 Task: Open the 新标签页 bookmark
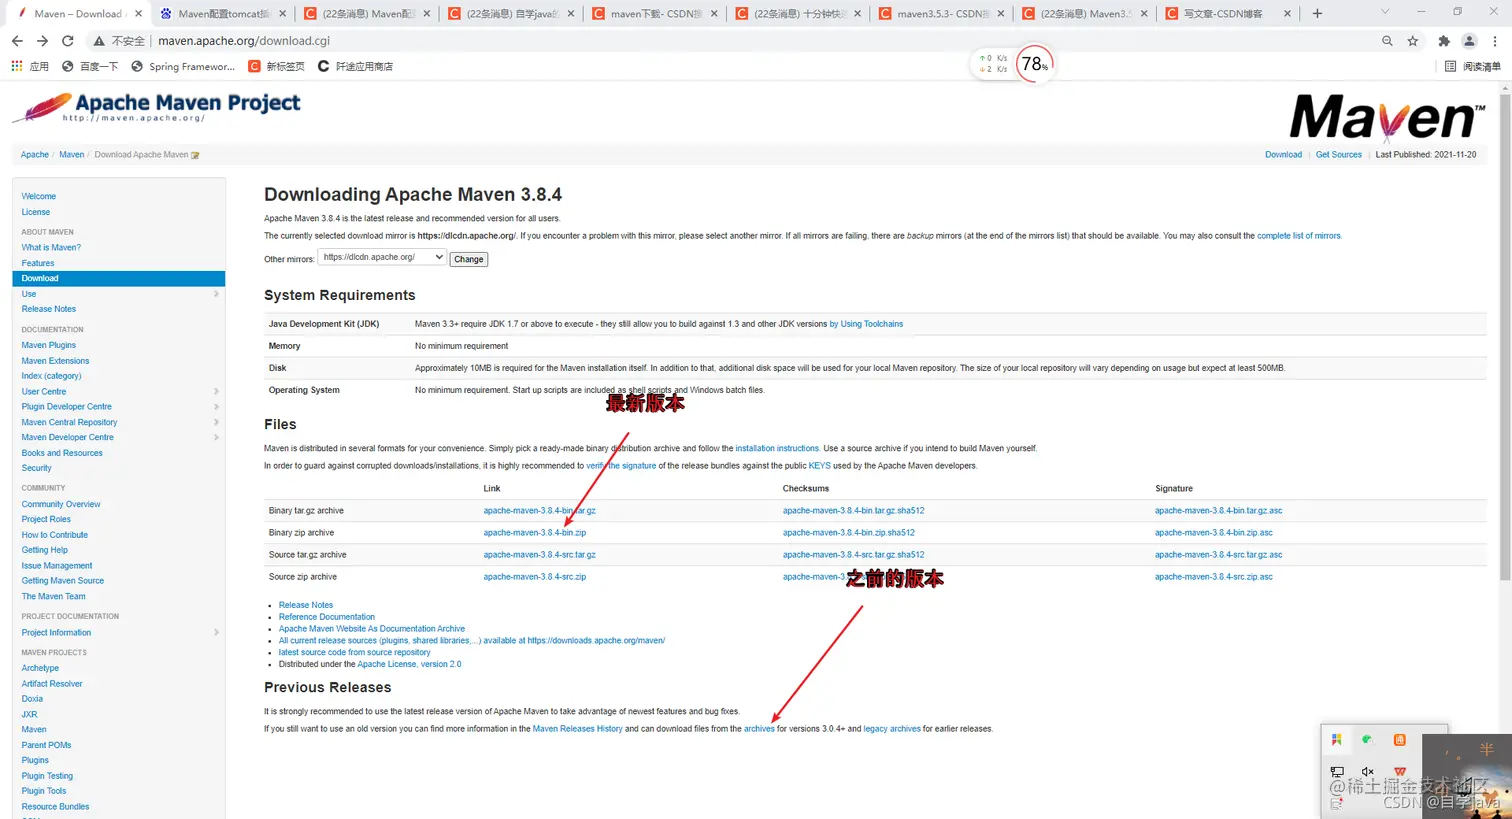click(x=276, y=66)
